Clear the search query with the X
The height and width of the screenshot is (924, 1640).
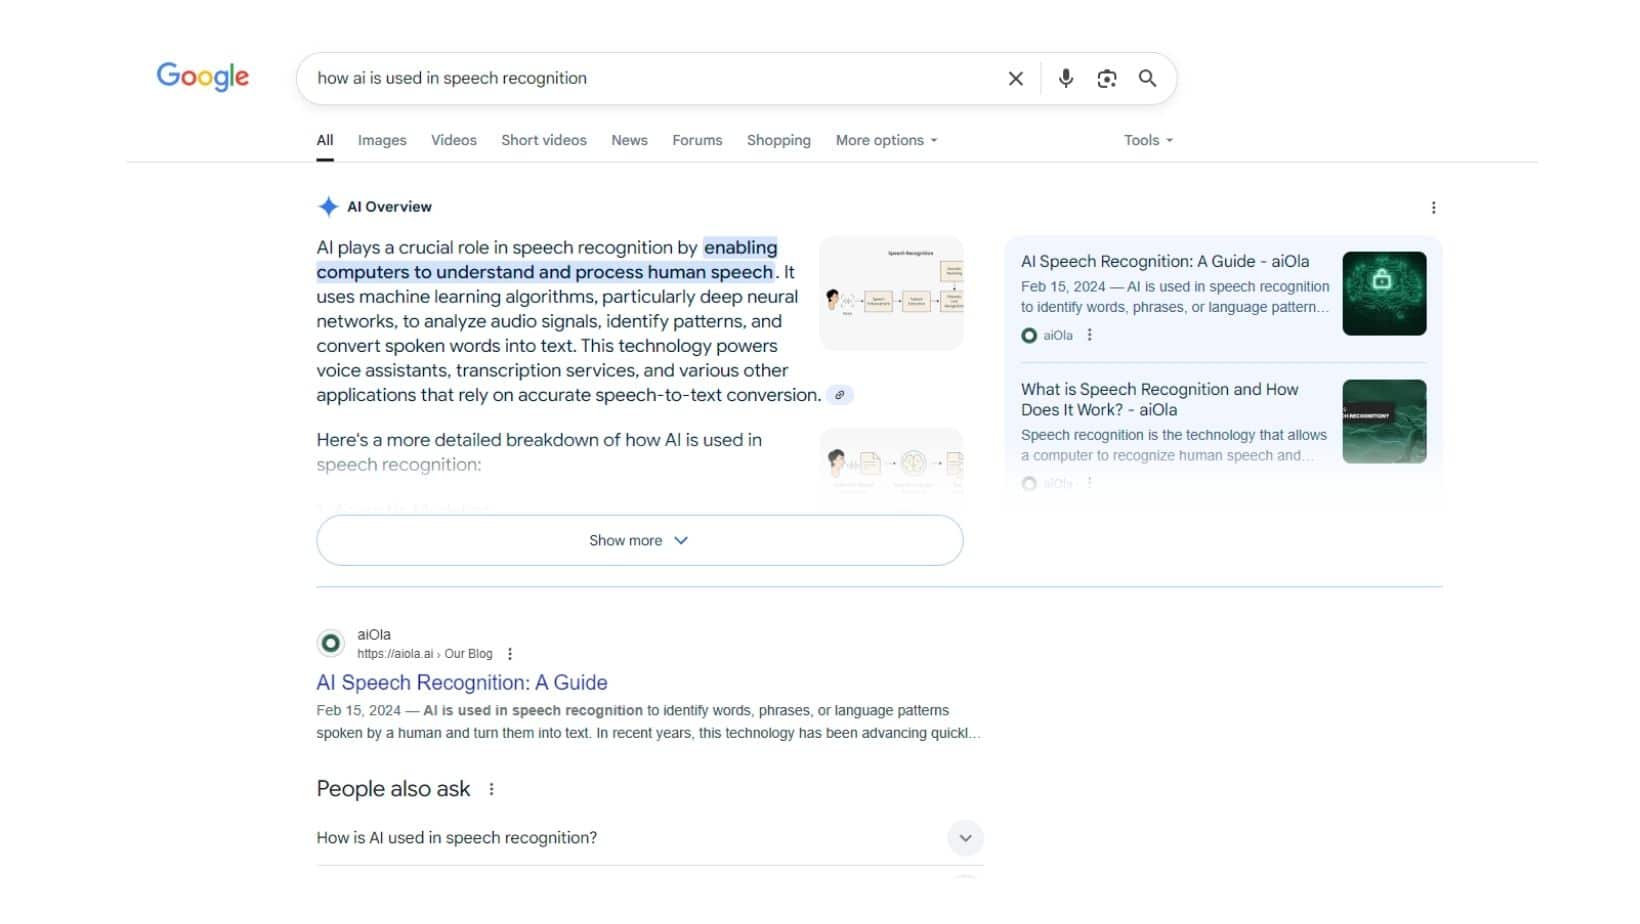1015,78
